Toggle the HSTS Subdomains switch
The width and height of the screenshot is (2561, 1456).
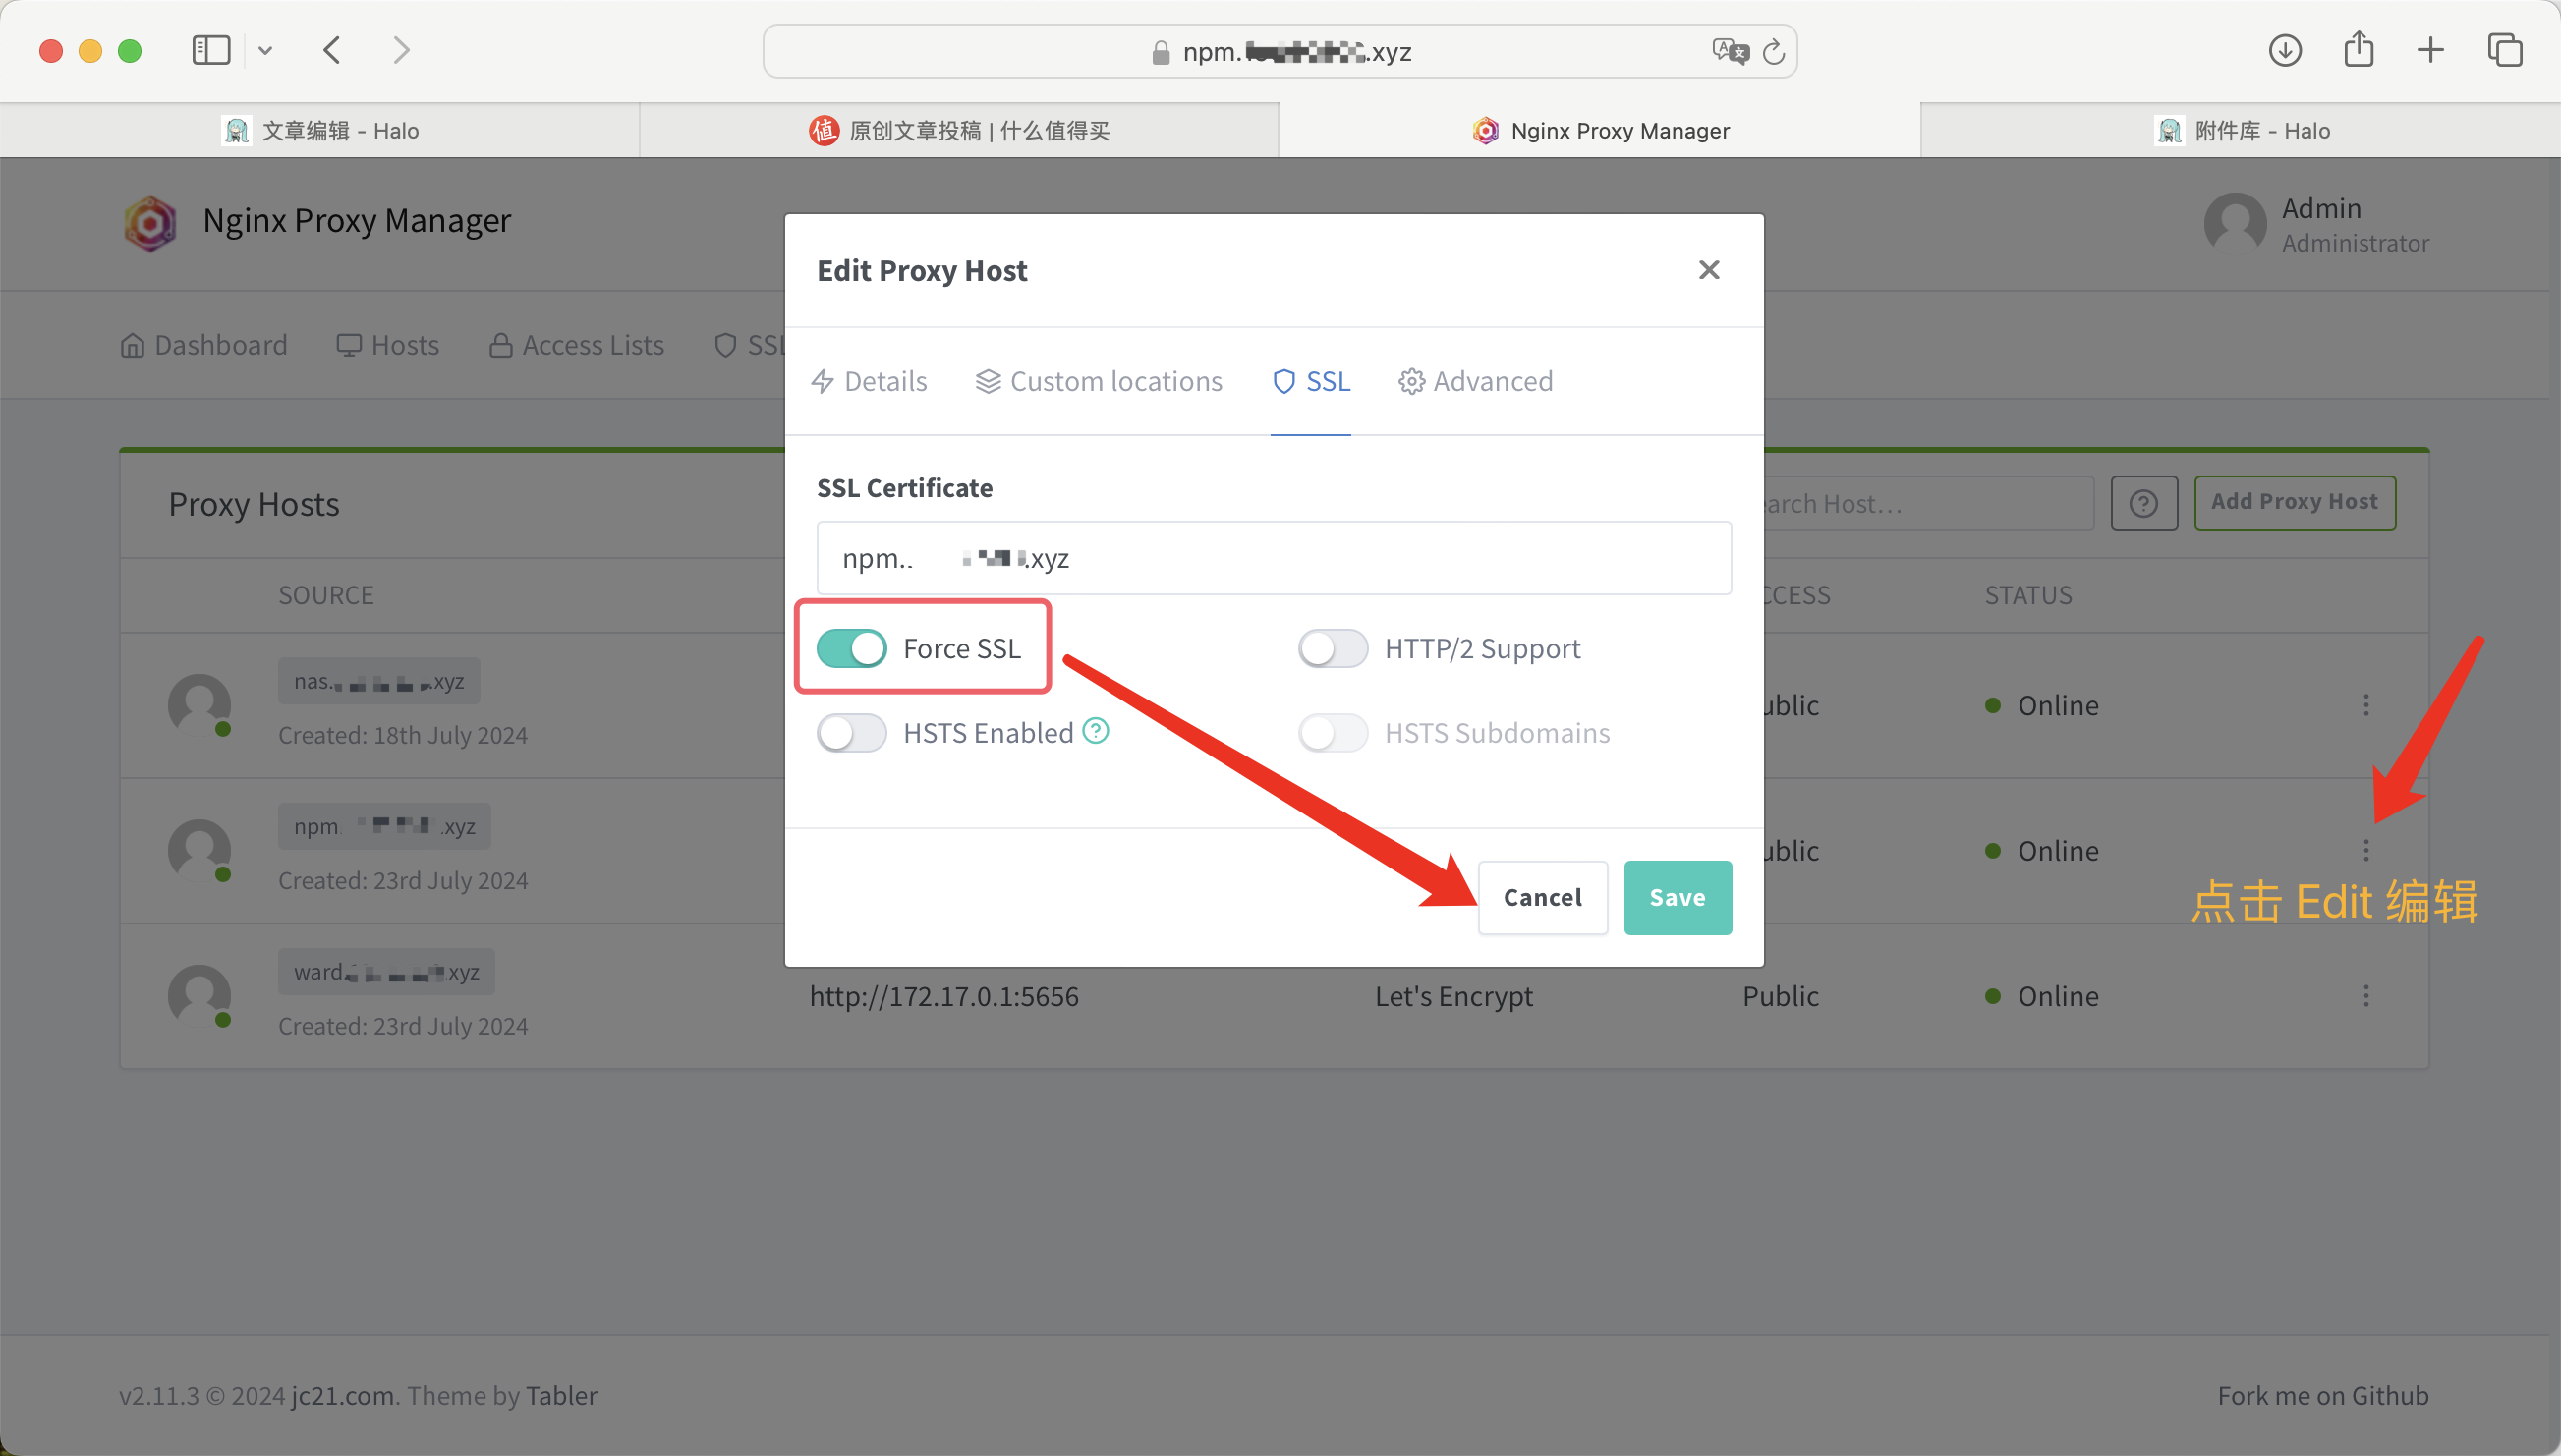pos(1332,733)
